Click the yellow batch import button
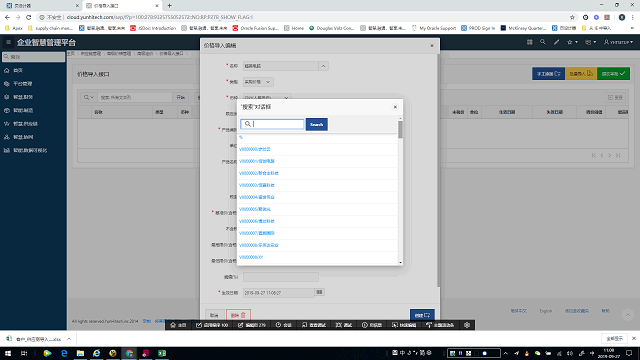This screenshot has width=640, height=360. pyautogui.click(x=581, y=74)
